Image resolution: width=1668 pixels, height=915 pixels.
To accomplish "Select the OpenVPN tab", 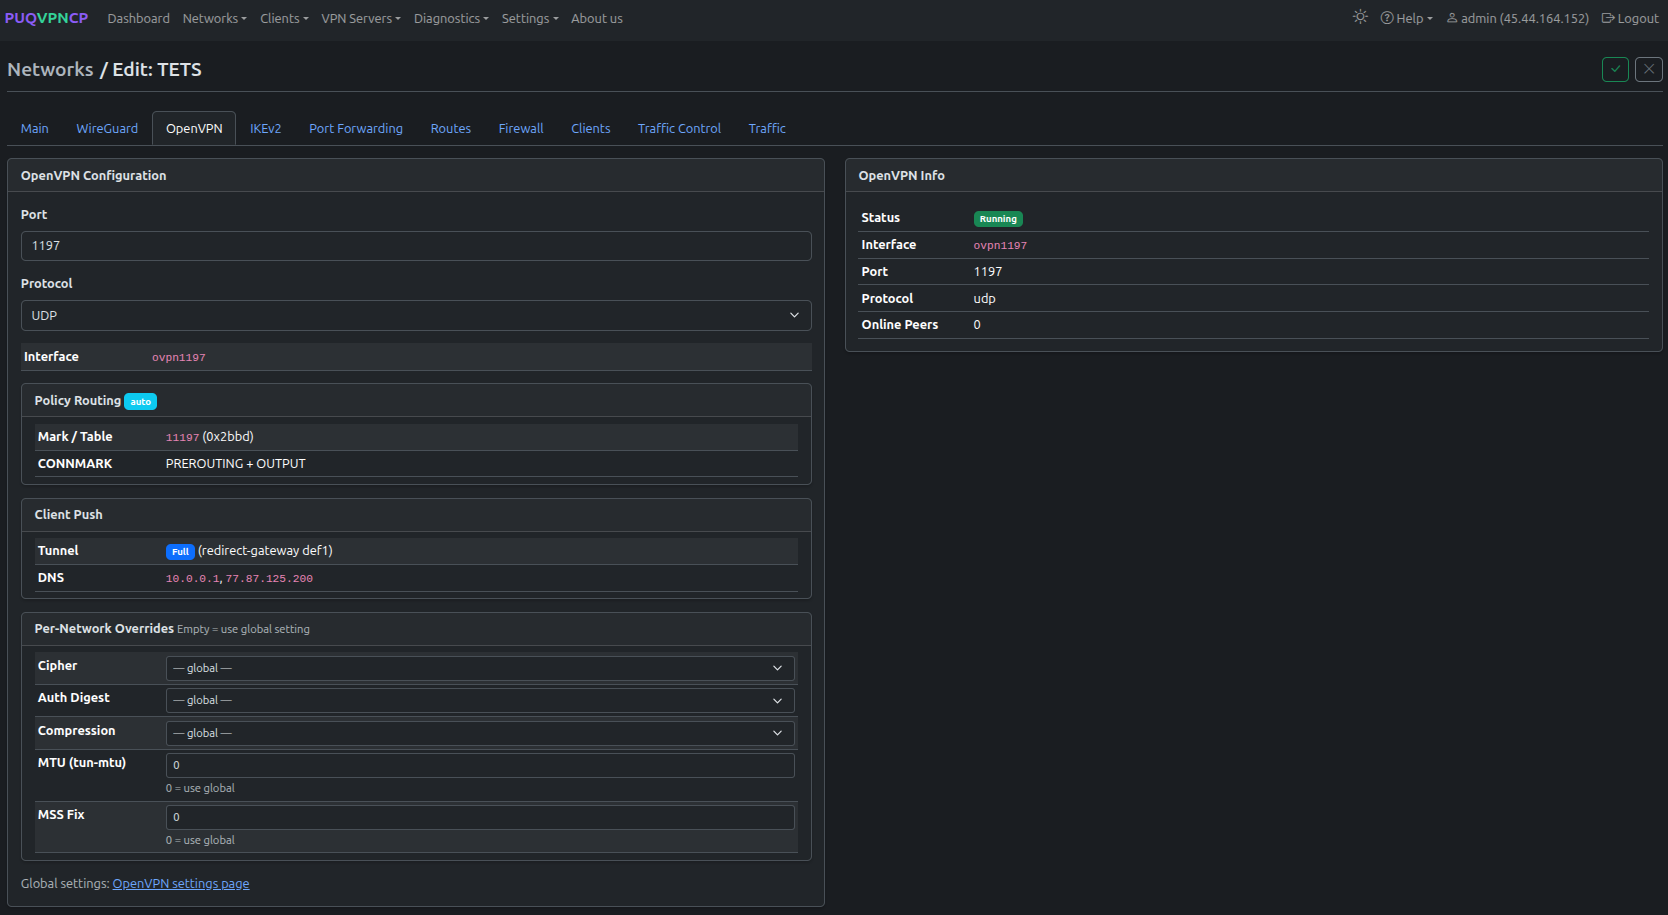I will tap(194, 128).
